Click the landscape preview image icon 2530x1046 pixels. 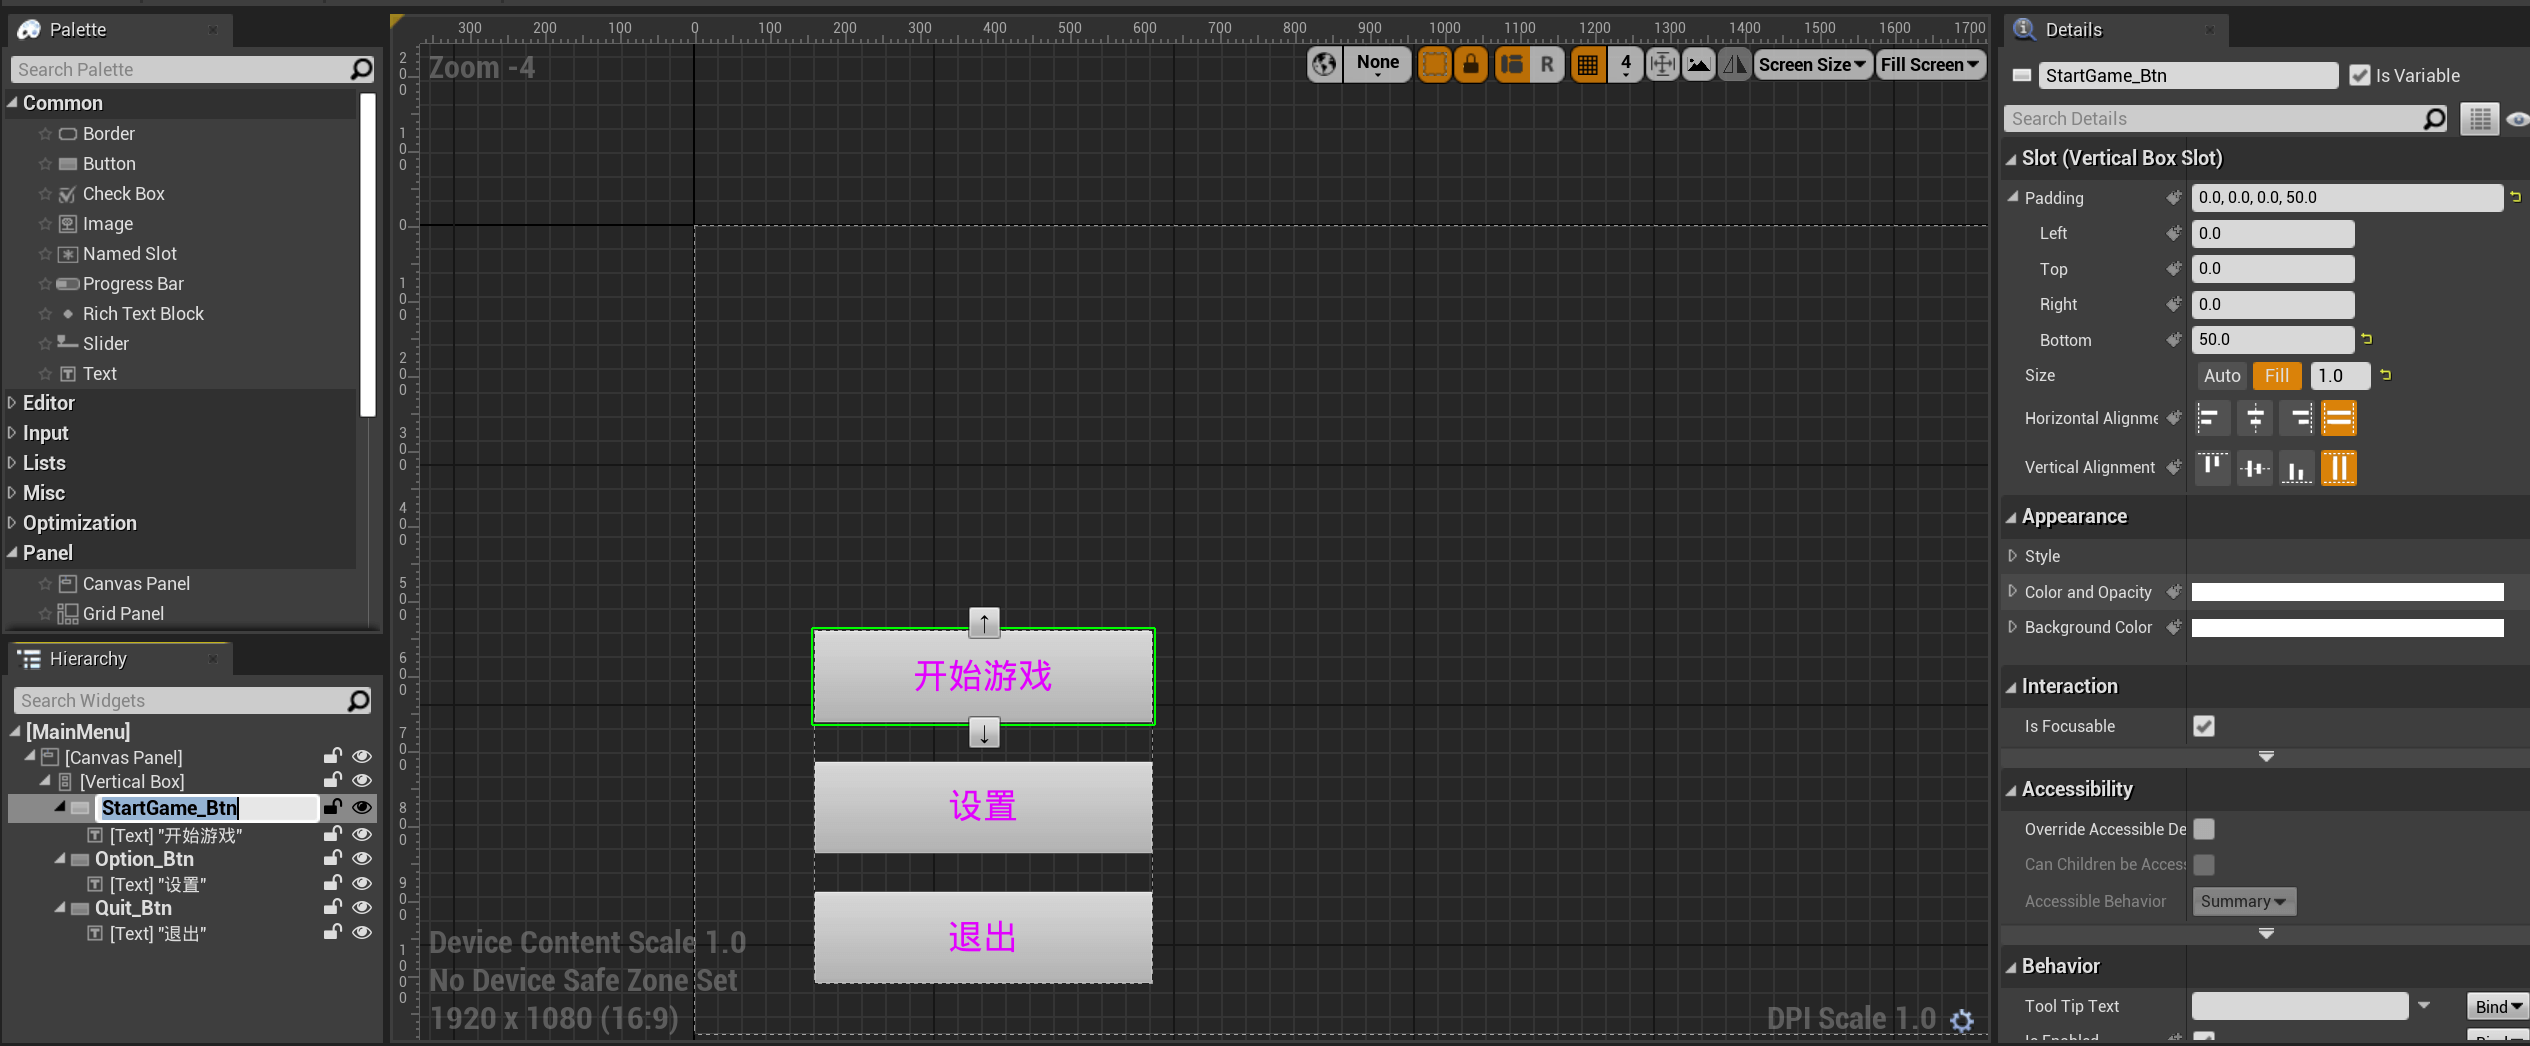pyautogui.click(x=1698, y=65)
